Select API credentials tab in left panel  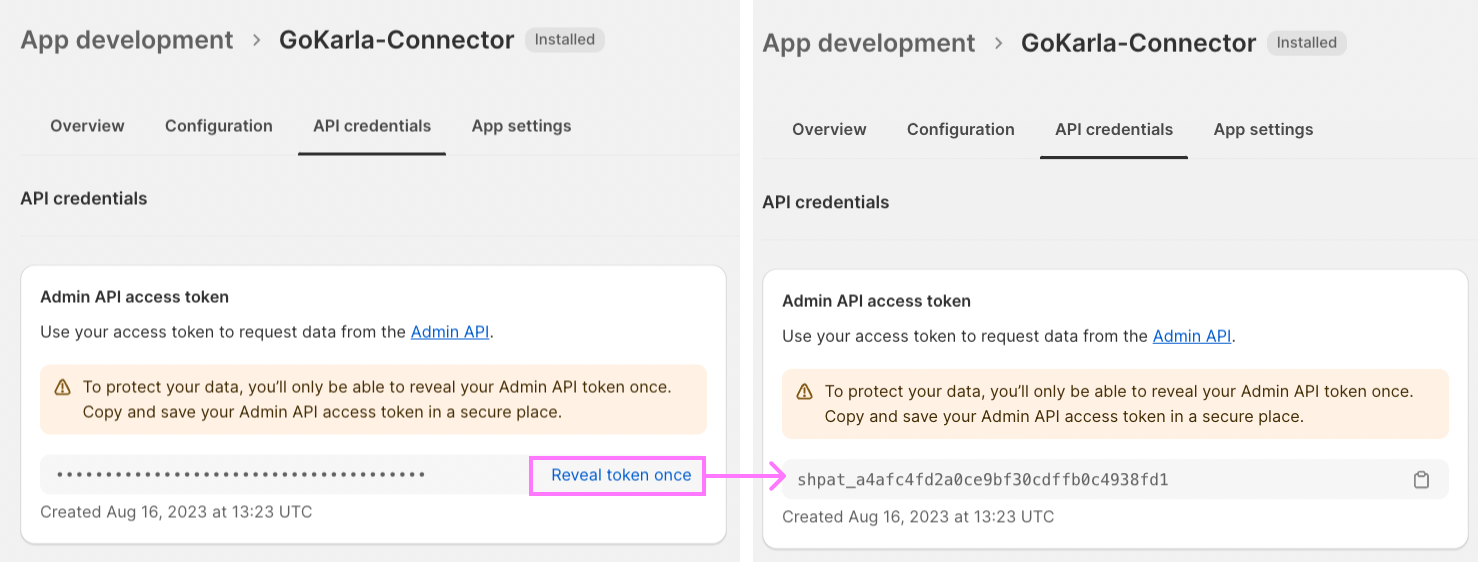click(x=372, y=126)
